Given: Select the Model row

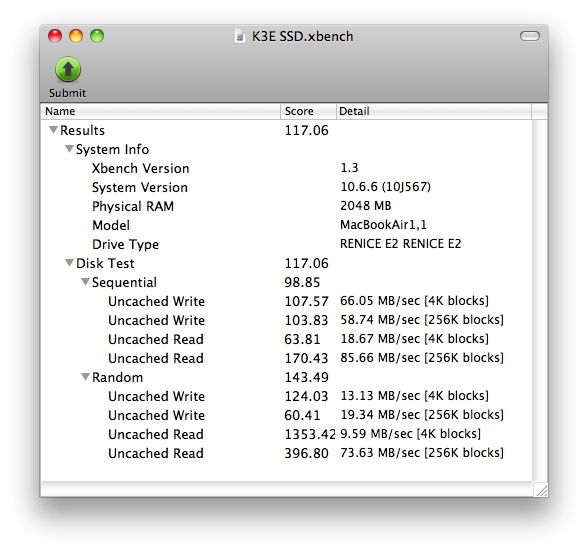Looking at the screenshot, I should [x=286, y=225].
